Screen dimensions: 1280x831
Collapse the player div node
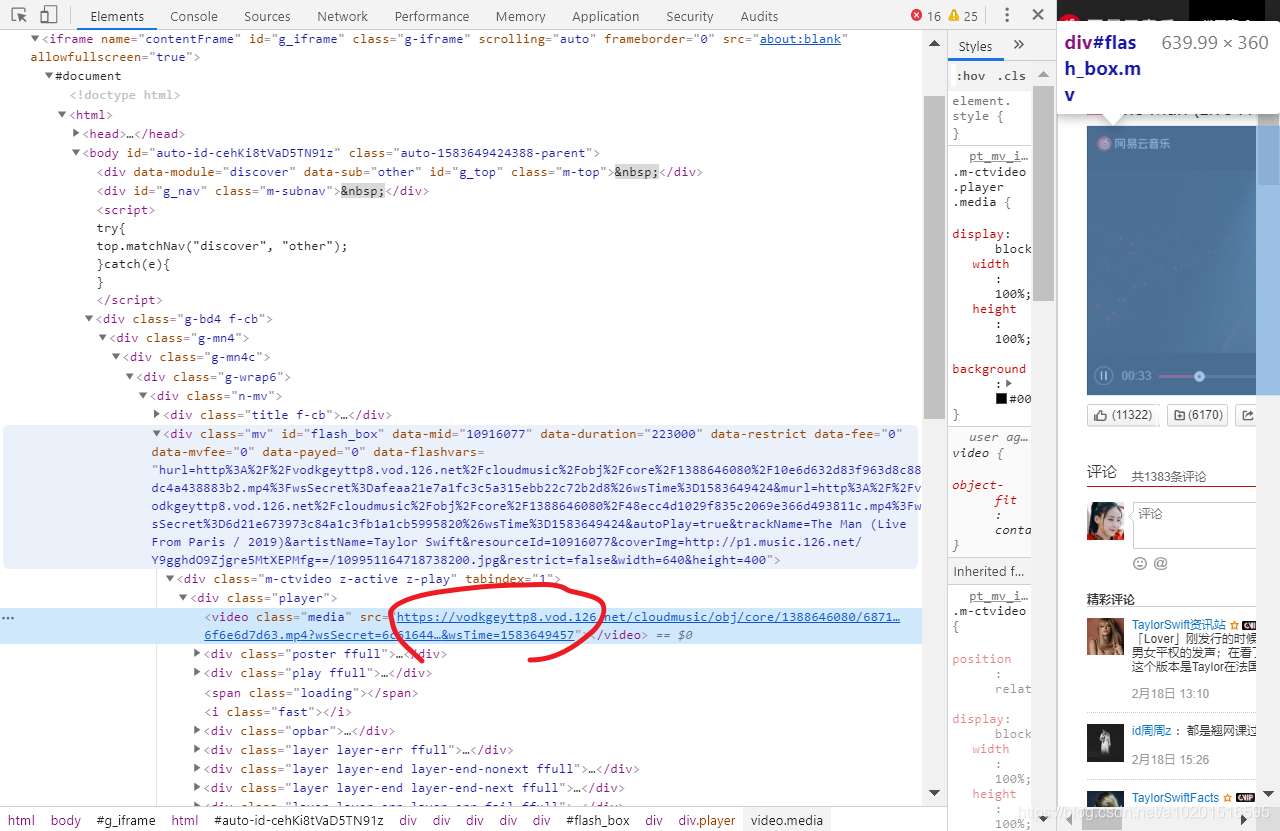click(x=183, y=598)
